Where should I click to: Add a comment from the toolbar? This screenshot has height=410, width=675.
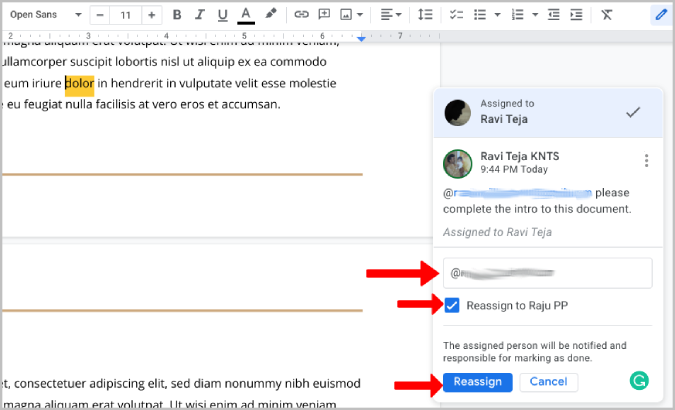pyautogui.click(x=324, y=15)
